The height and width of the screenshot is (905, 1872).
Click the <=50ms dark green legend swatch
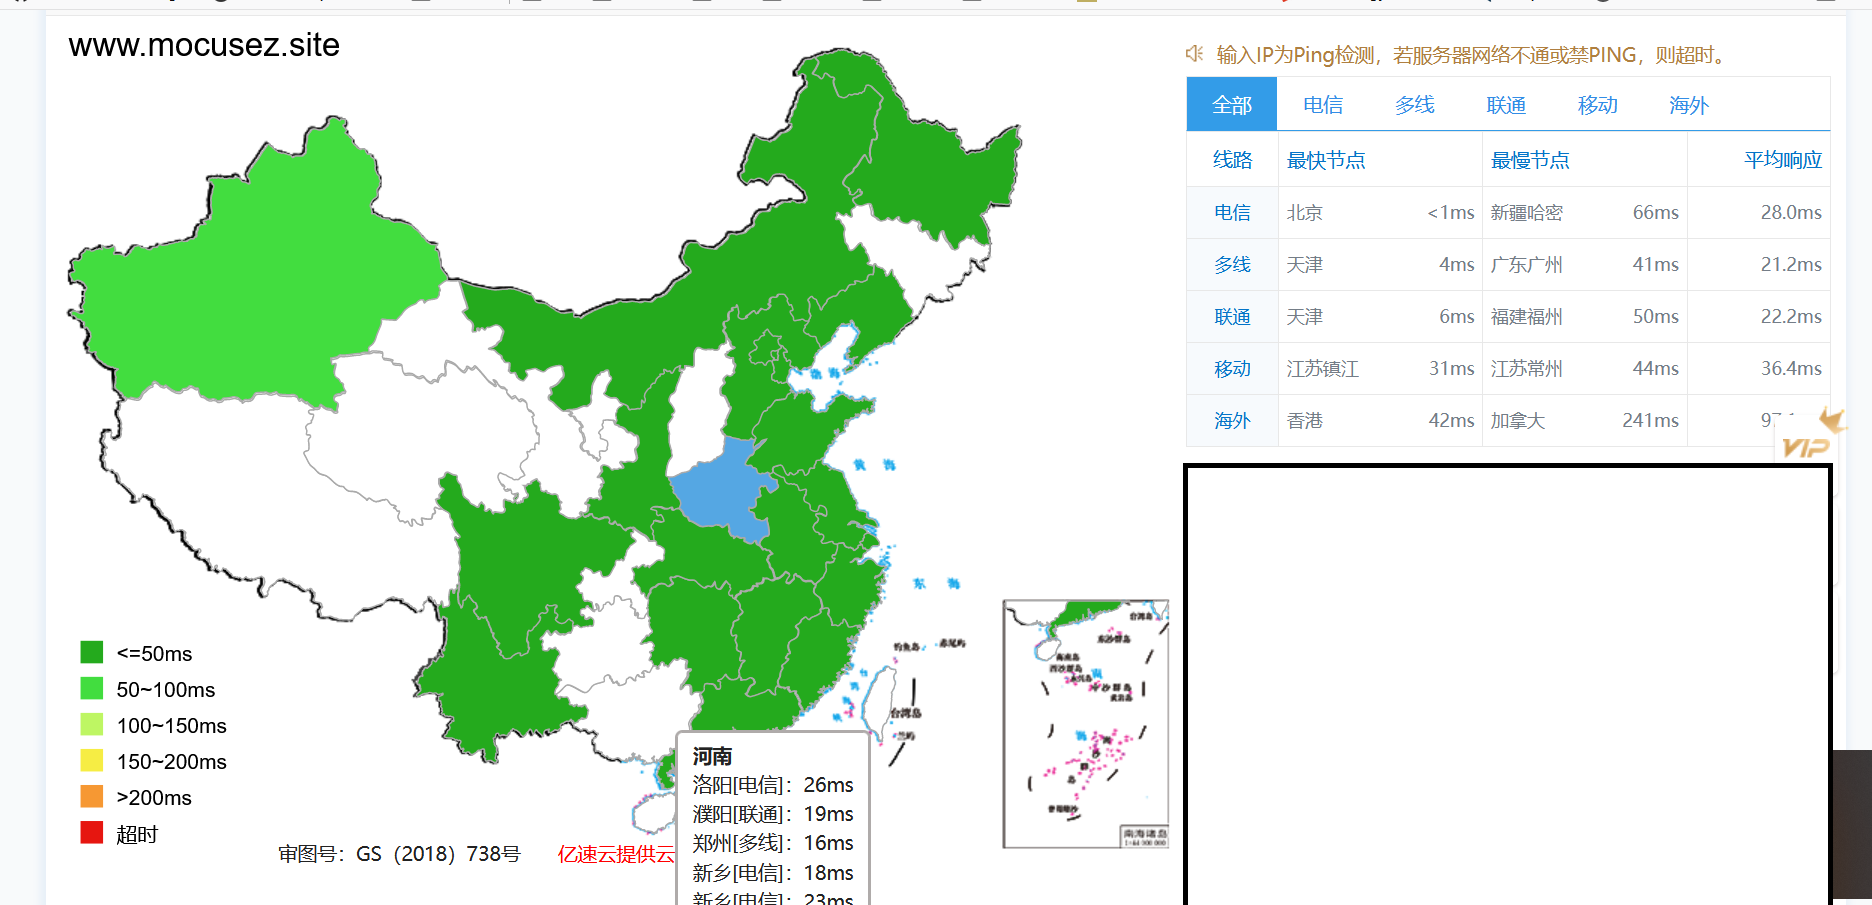click(x=92, y=652)
